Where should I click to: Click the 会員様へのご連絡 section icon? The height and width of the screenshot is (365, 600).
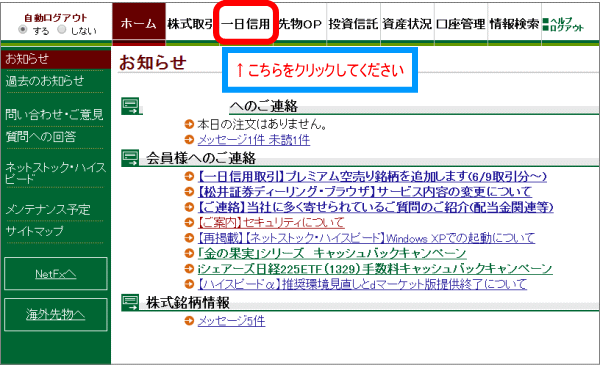pyautogui.click(x=130, y=158)
